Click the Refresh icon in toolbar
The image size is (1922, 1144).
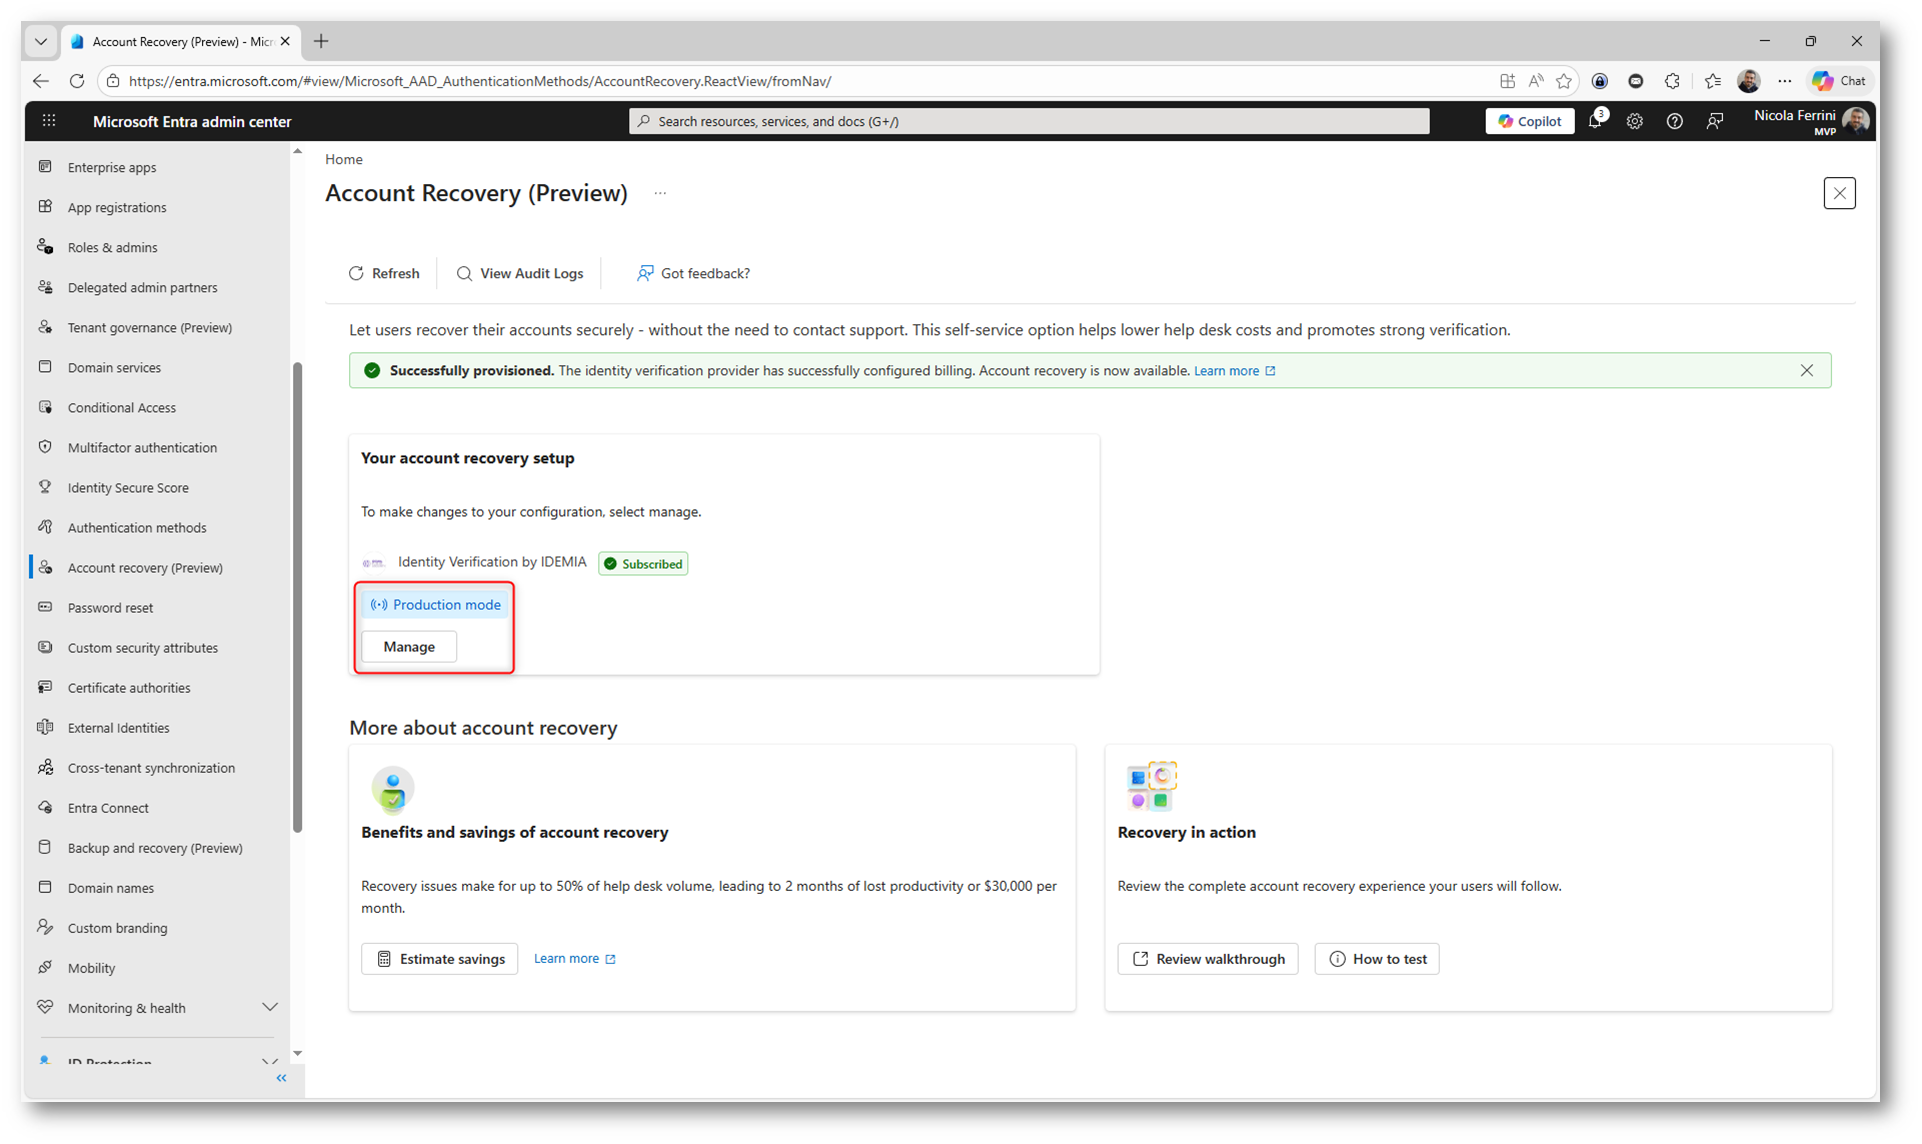tap(356, 273)
